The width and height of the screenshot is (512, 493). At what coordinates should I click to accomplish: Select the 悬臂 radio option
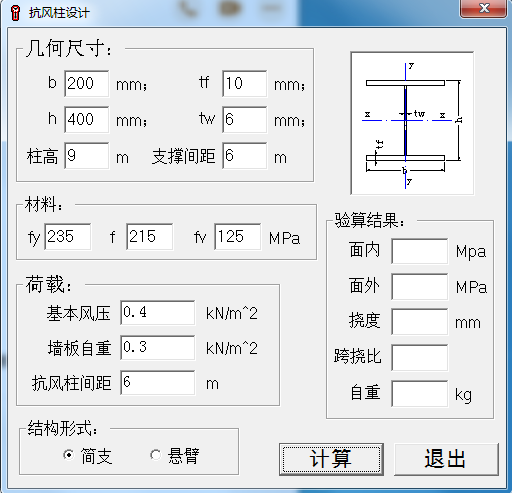[155, 455]
